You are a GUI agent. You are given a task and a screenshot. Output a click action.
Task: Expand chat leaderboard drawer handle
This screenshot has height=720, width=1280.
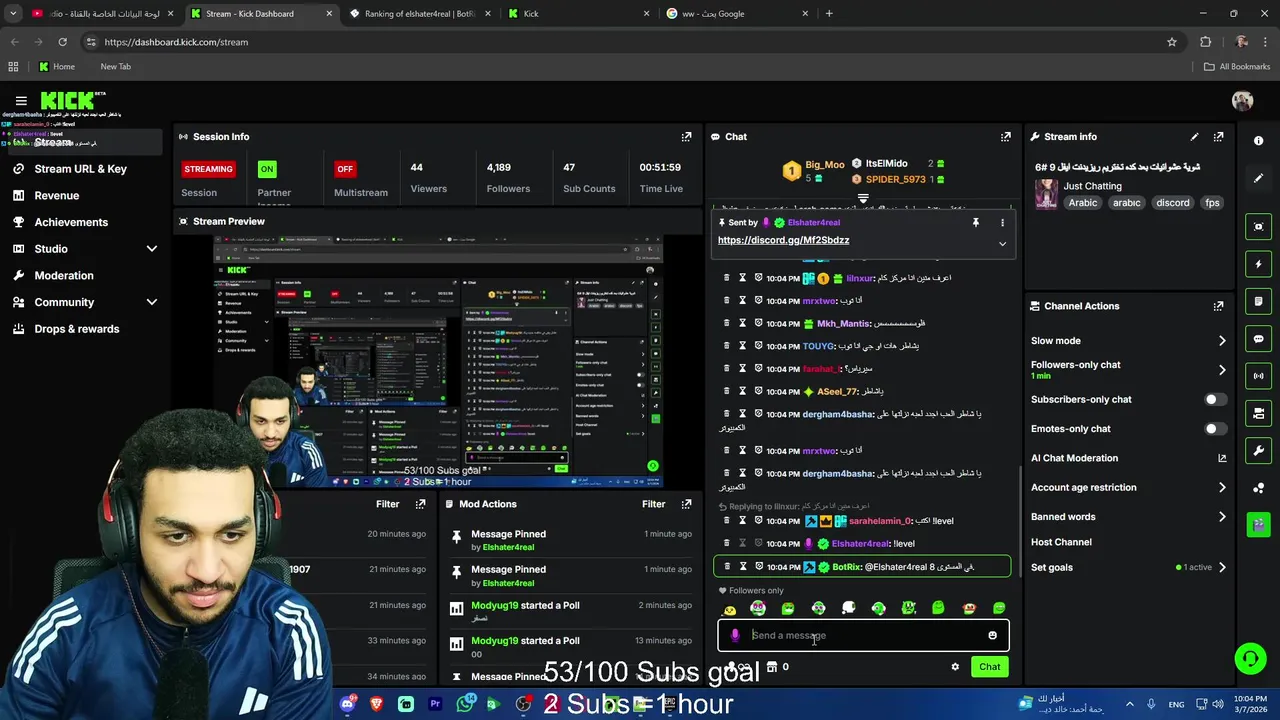[863, 199]
